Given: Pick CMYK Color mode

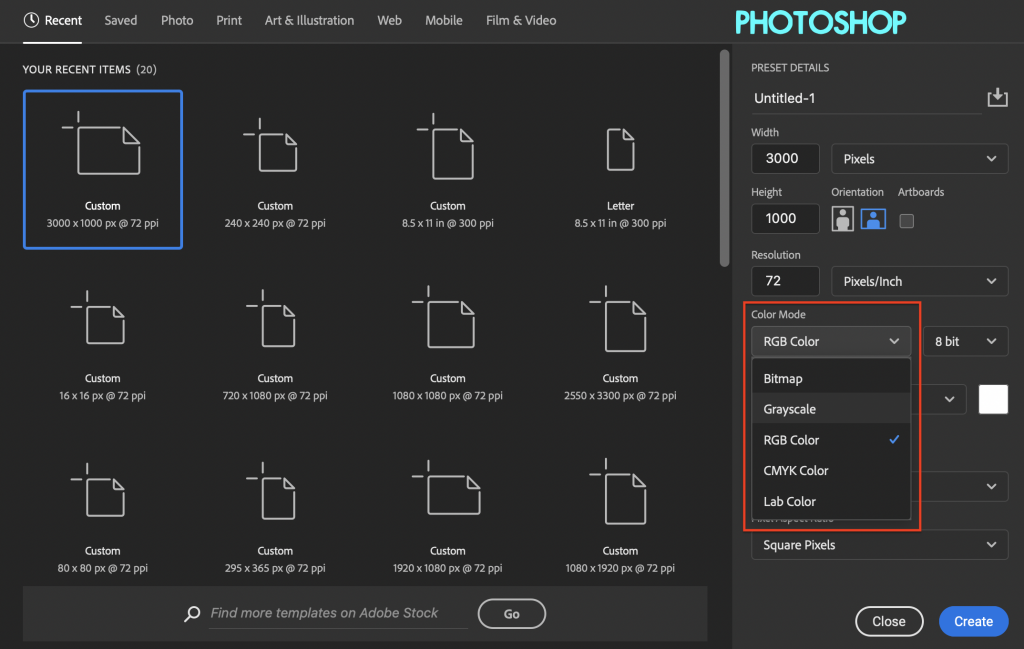Looking at the screenshot, I should 831,471.
